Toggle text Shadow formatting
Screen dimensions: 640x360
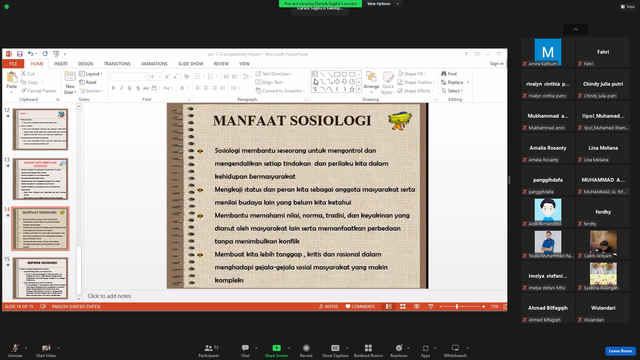138,88
